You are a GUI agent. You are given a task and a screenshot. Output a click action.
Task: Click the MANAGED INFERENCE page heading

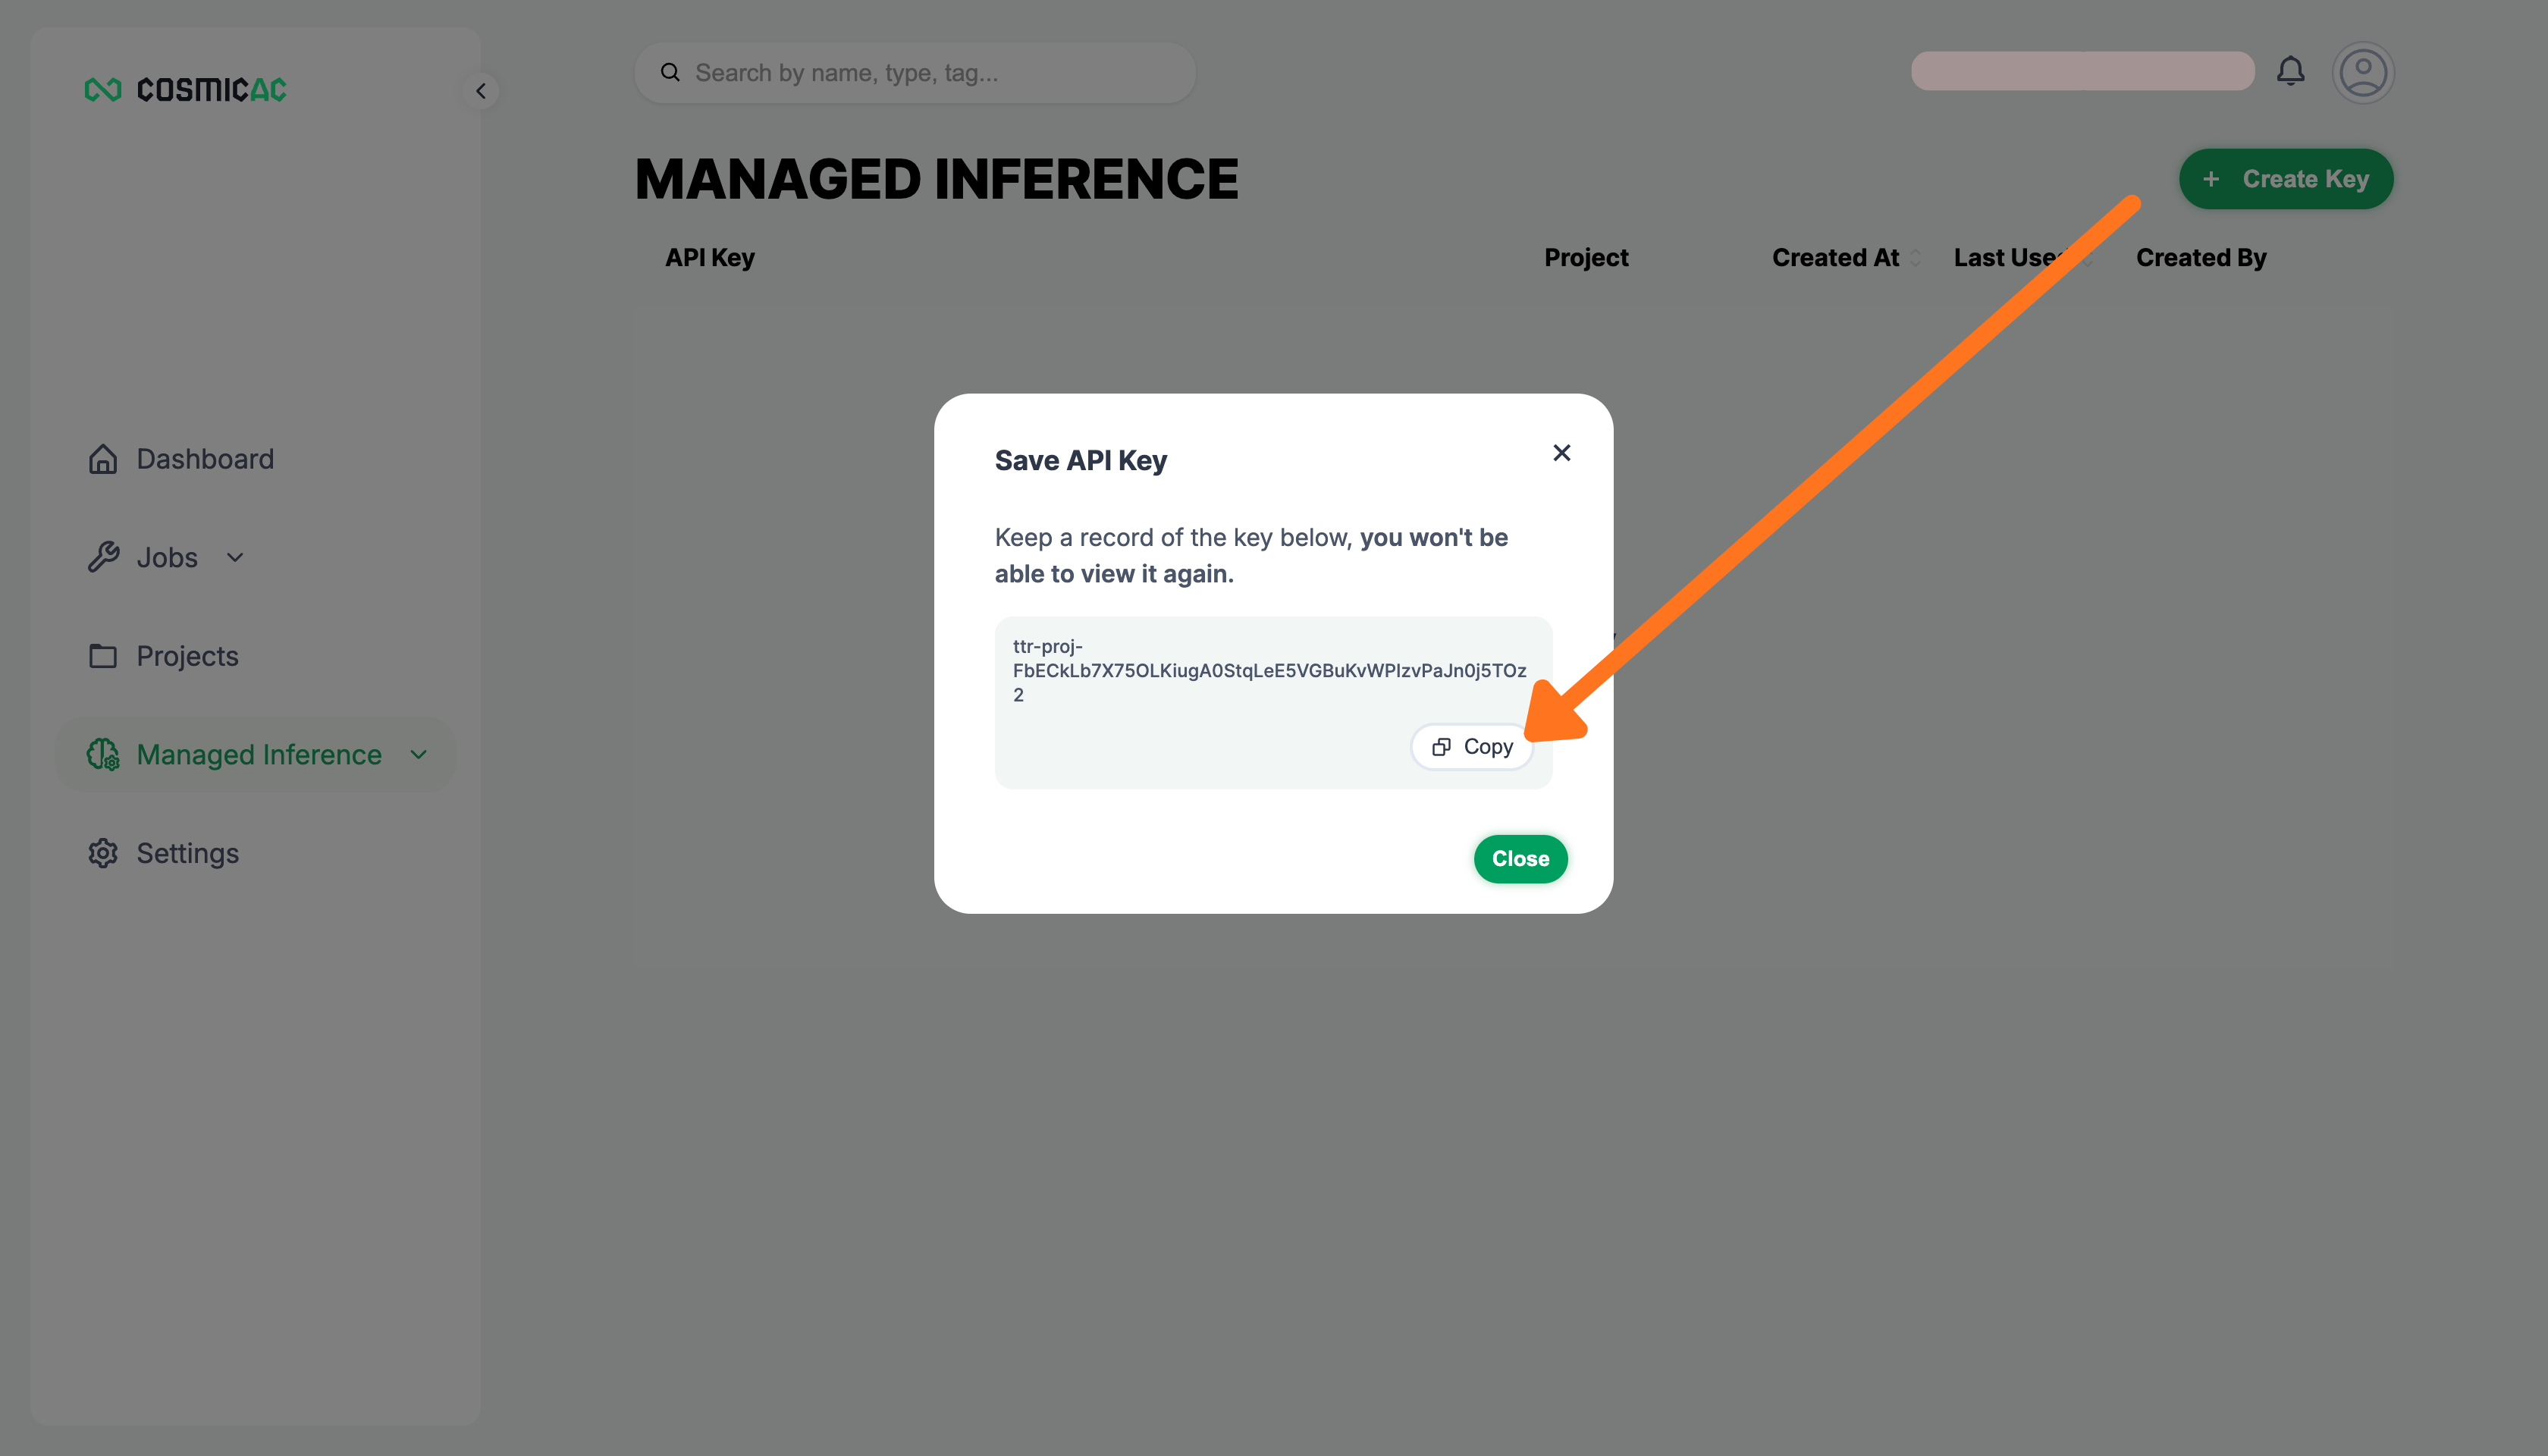click(937, 180)
